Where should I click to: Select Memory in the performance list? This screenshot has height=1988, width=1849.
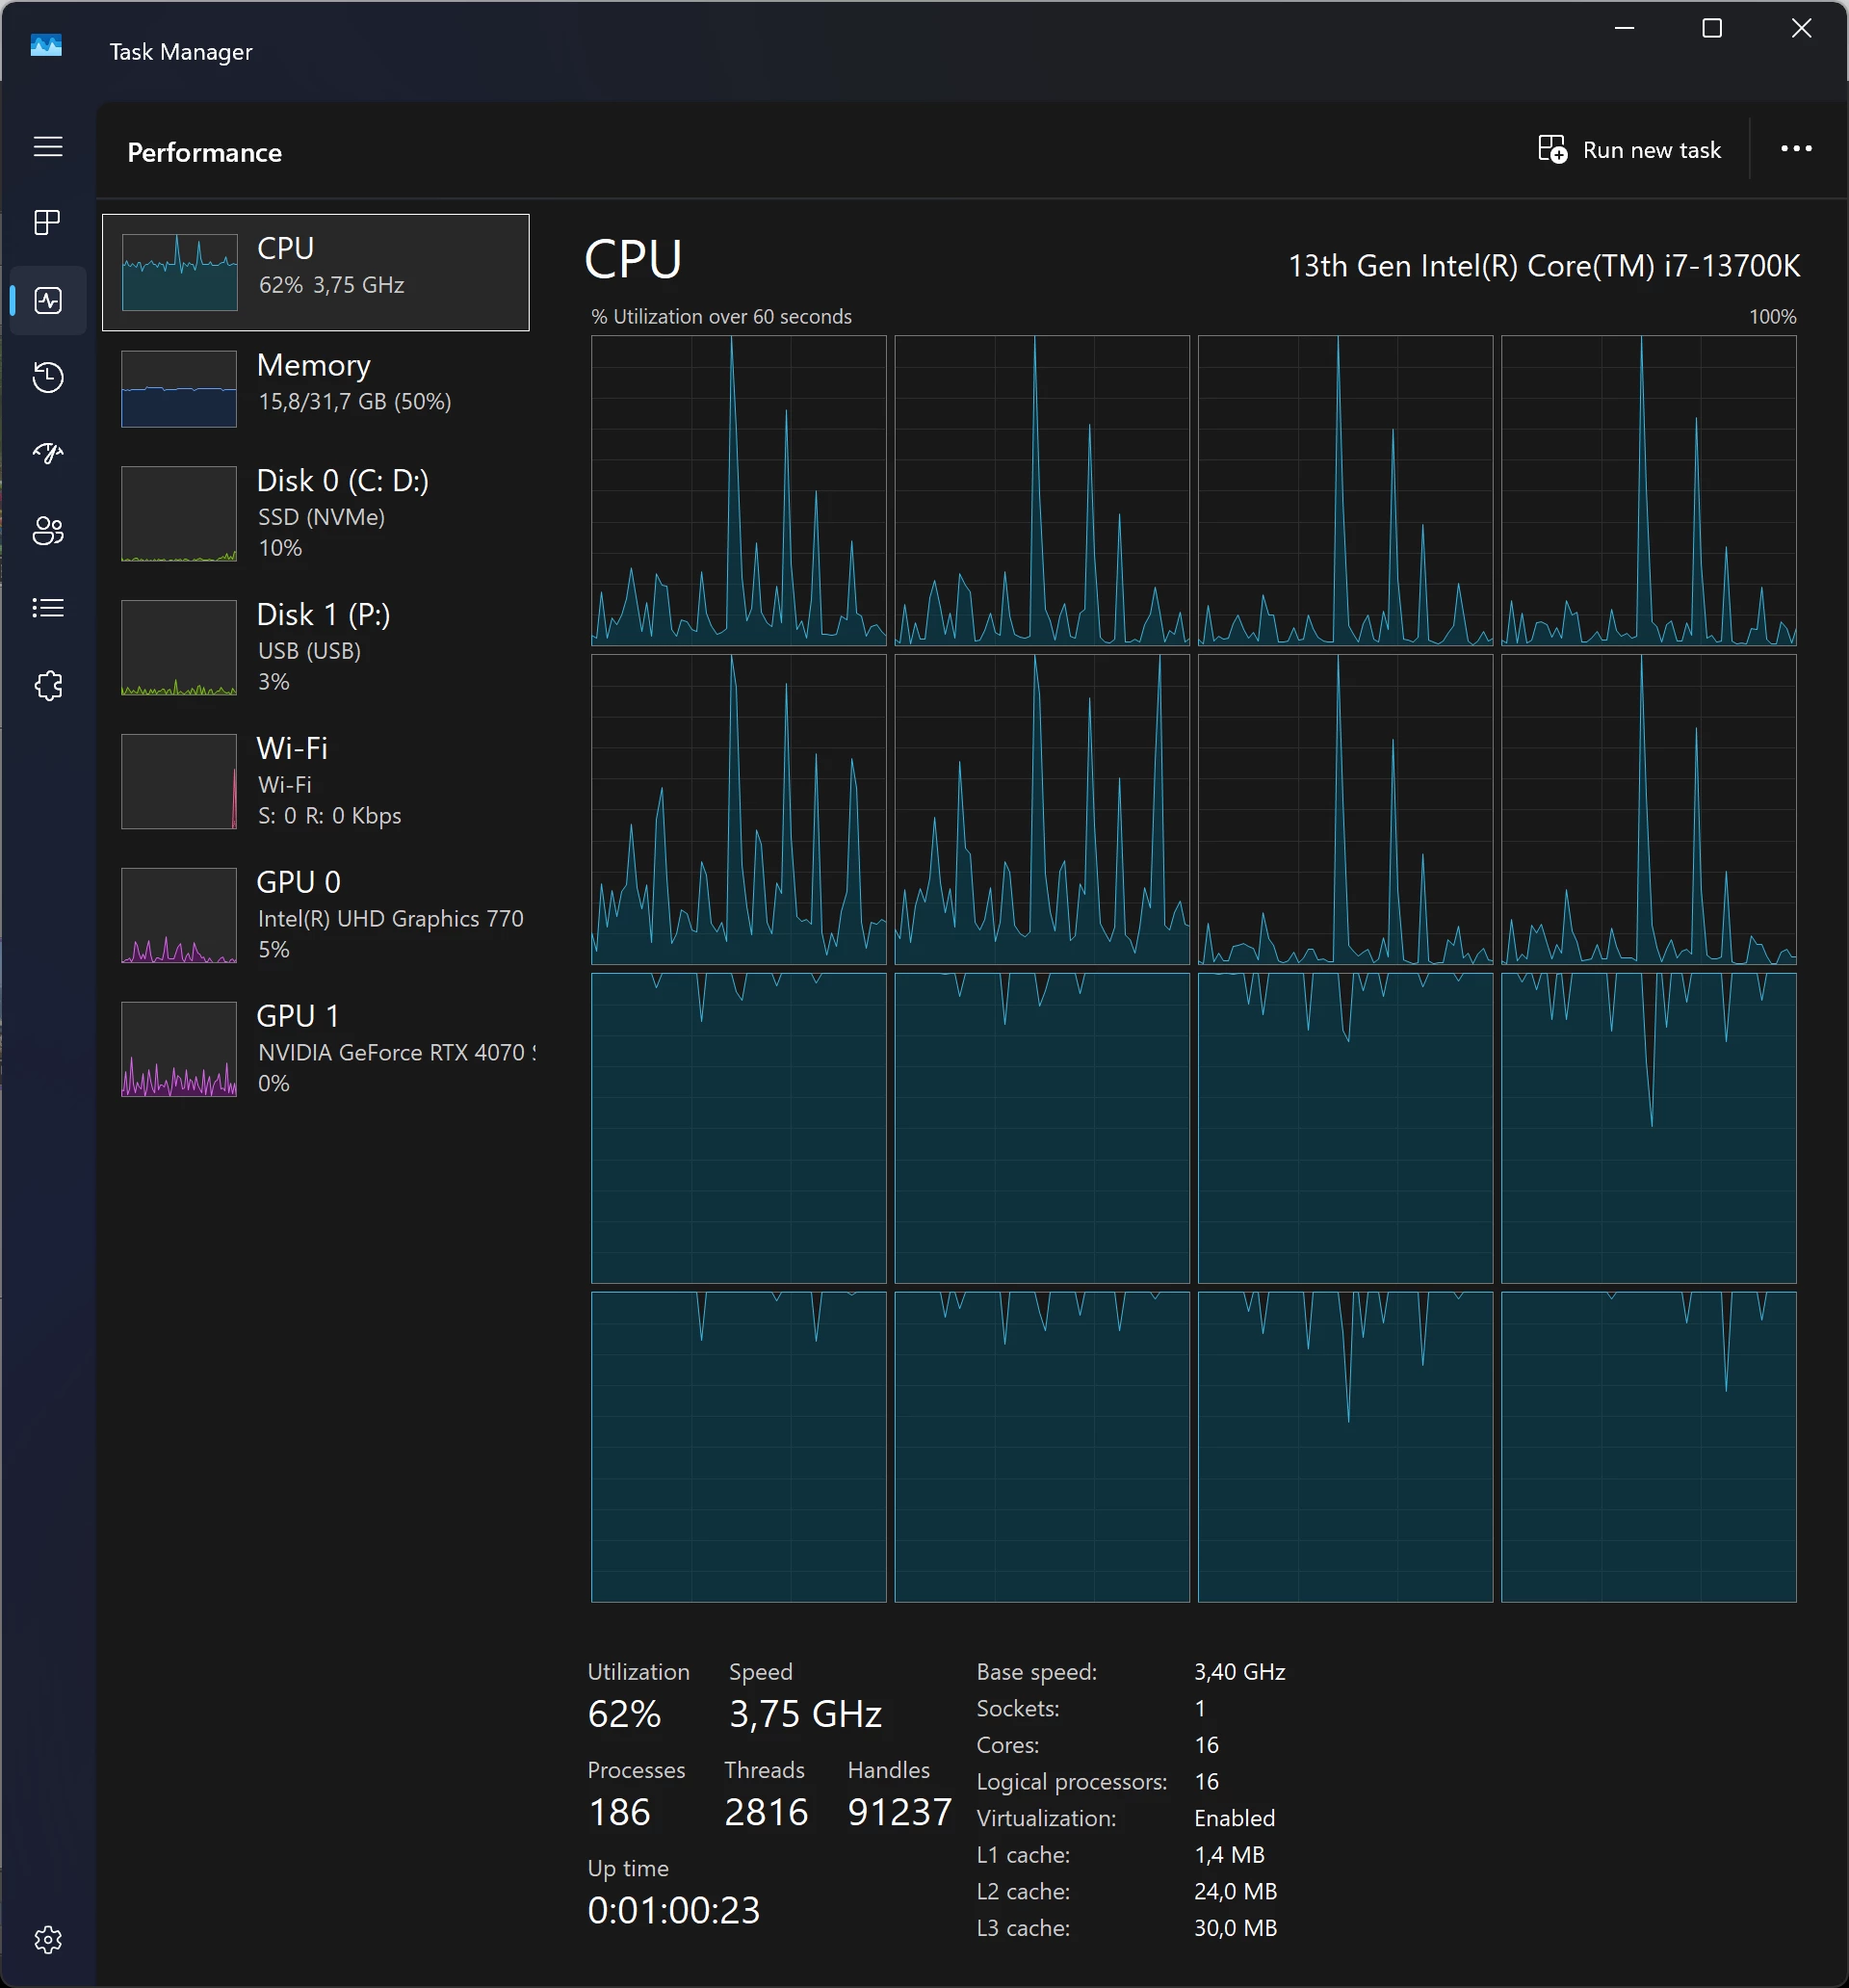315,388
